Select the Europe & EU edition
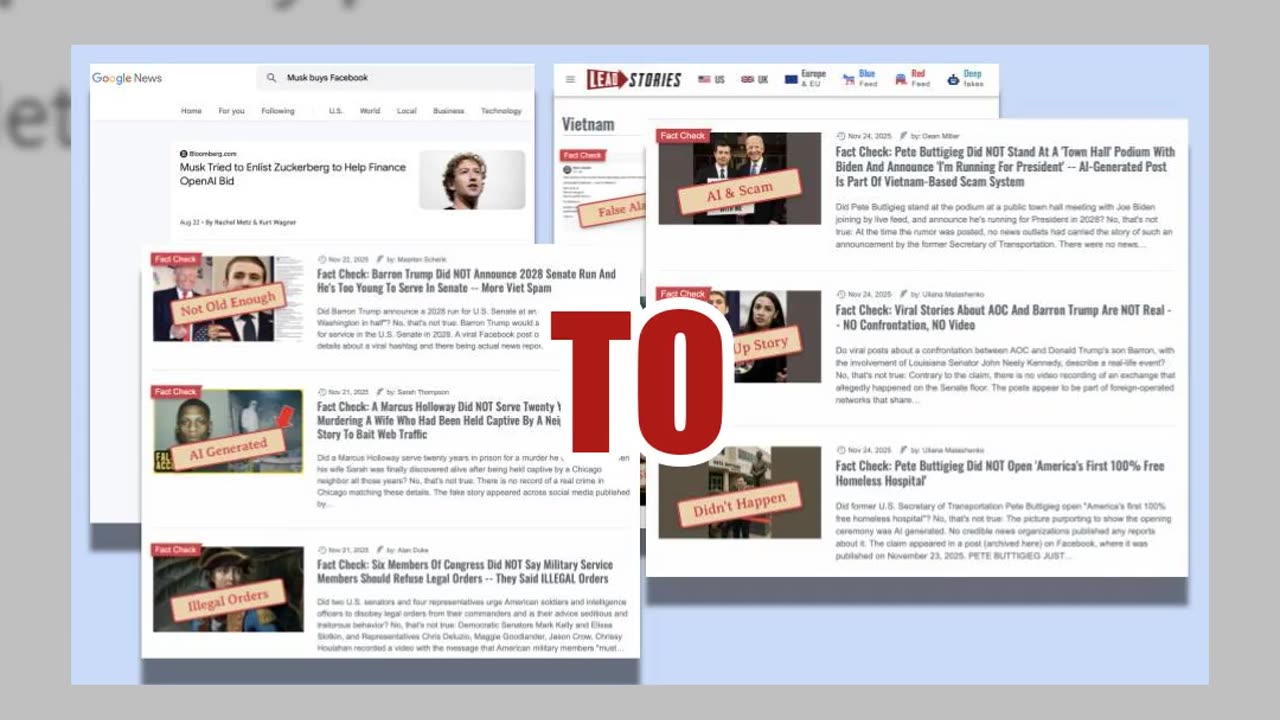Viewport: 1280px width, 720px height. tap(805, 79)
